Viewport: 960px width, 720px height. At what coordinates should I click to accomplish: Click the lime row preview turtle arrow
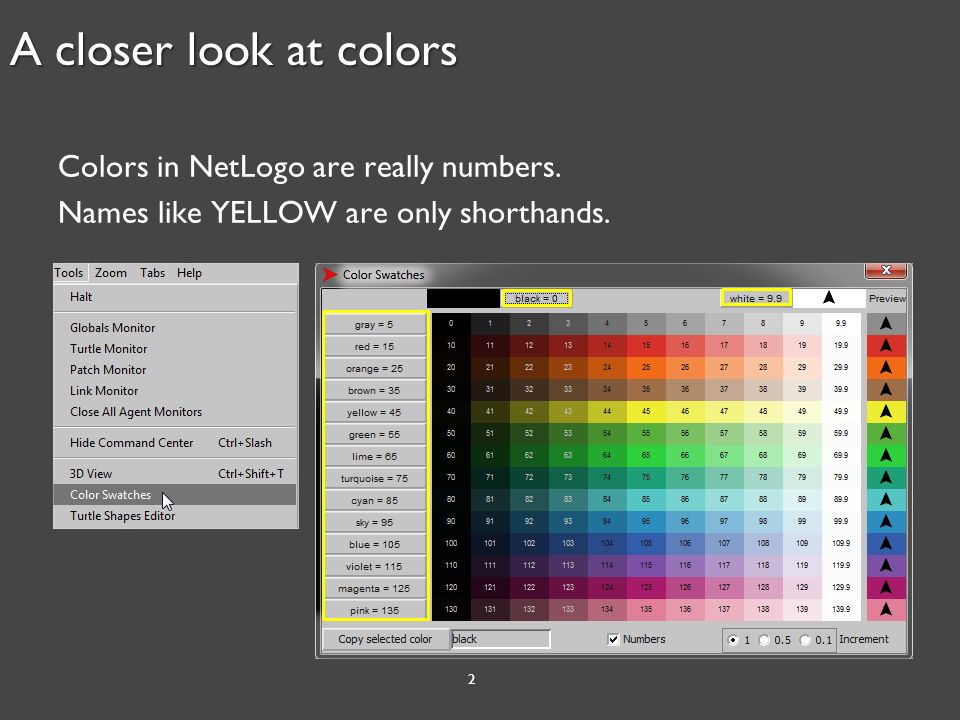click(x=886, y=456)
